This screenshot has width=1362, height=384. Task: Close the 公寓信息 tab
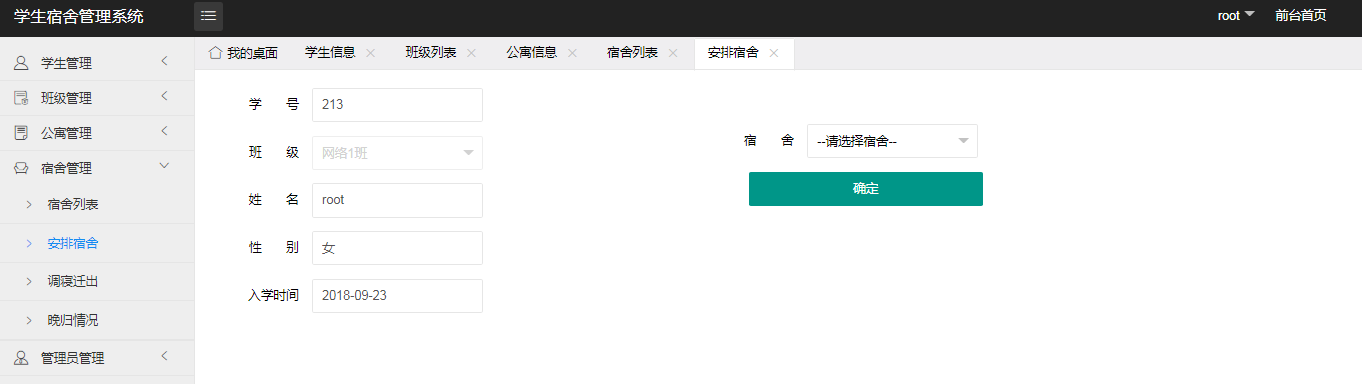[x=572, y=53]
